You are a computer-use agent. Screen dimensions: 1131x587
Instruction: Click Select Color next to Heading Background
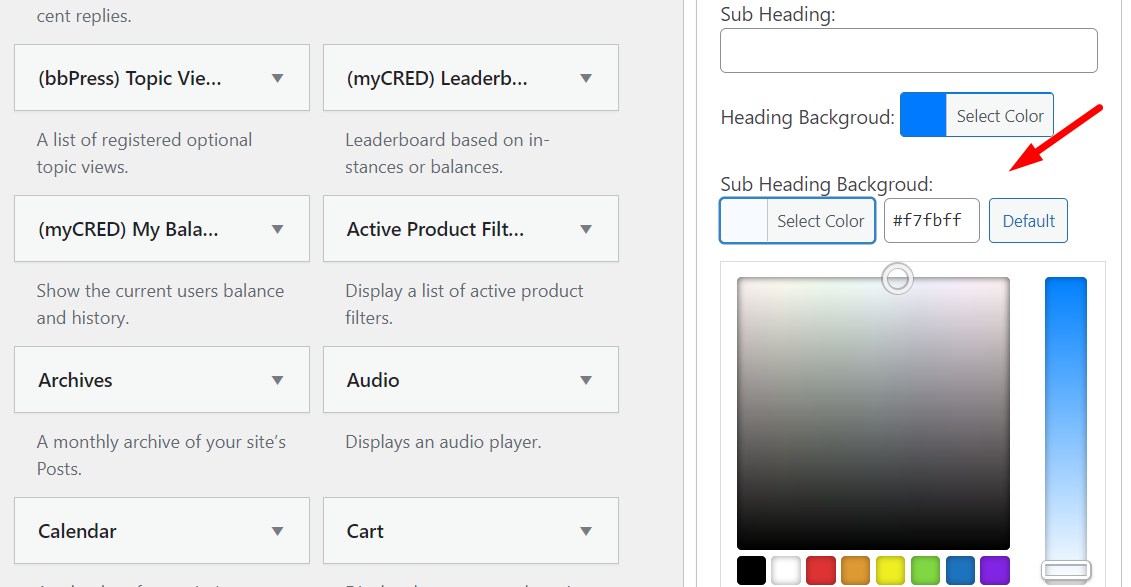point(999,115)
